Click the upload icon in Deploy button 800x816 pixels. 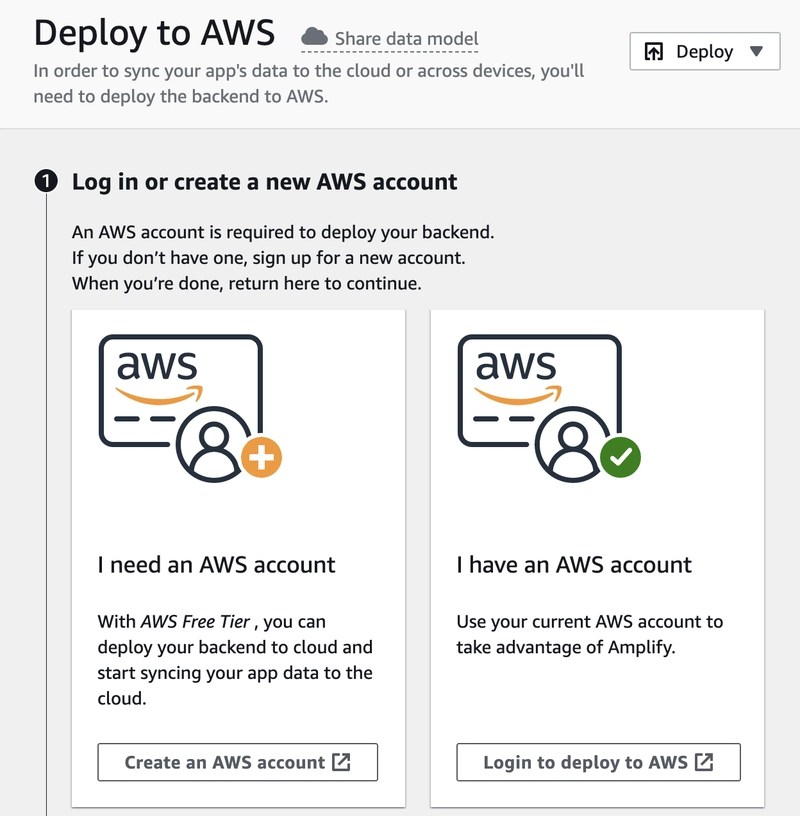[654, 52]
